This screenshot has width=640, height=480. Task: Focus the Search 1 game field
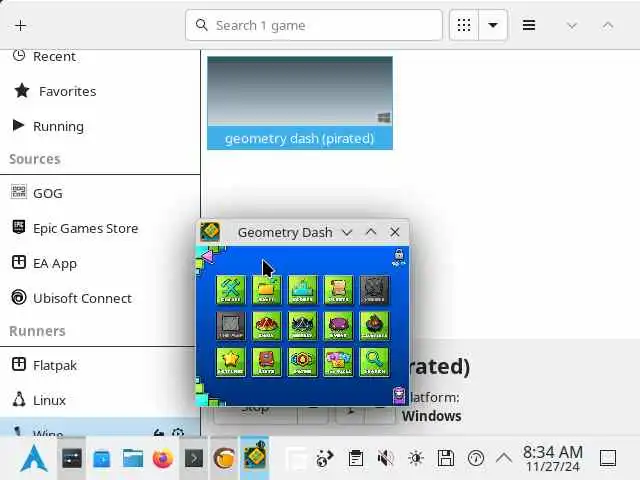[313, 25]
